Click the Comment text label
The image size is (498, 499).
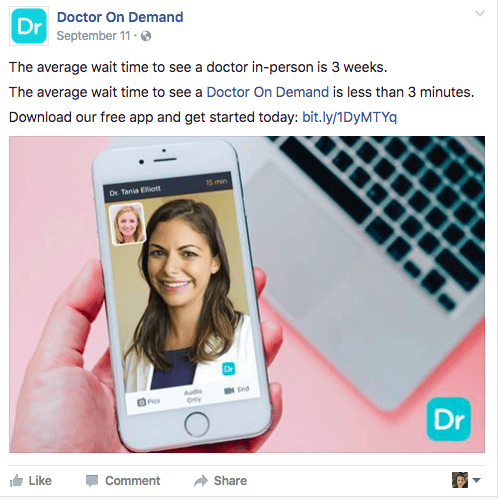click(133, 481)
